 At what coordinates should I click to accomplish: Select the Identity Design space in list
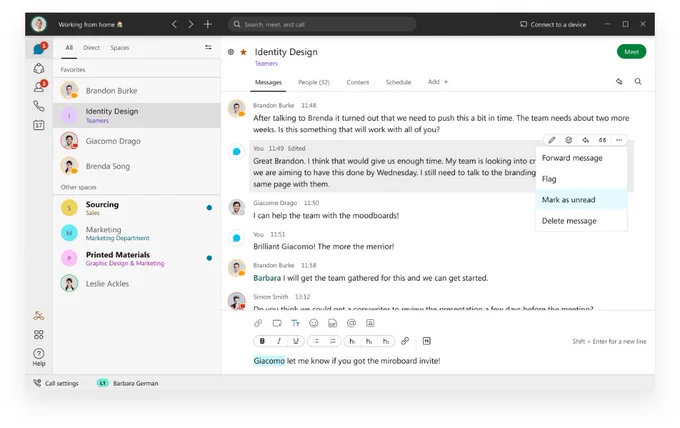pos(137,115)
